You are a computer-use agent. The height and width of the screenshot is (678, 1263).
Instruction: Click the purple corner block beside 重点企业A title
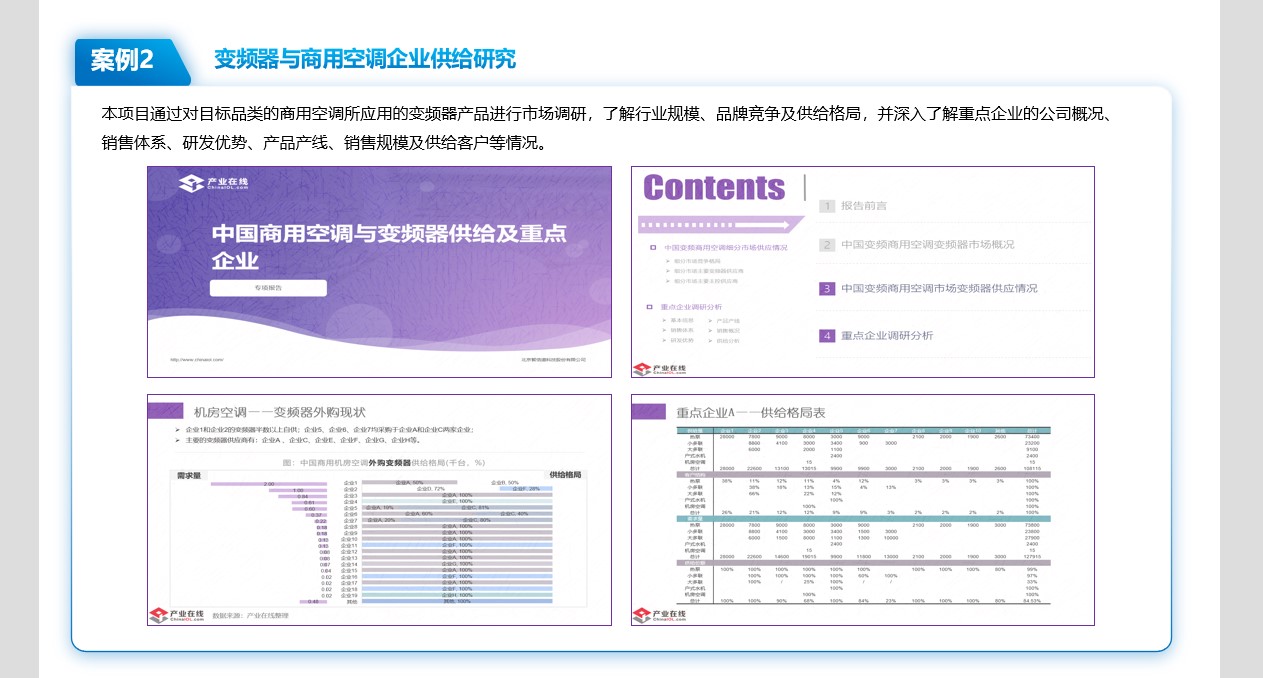(x=648, y=409)
